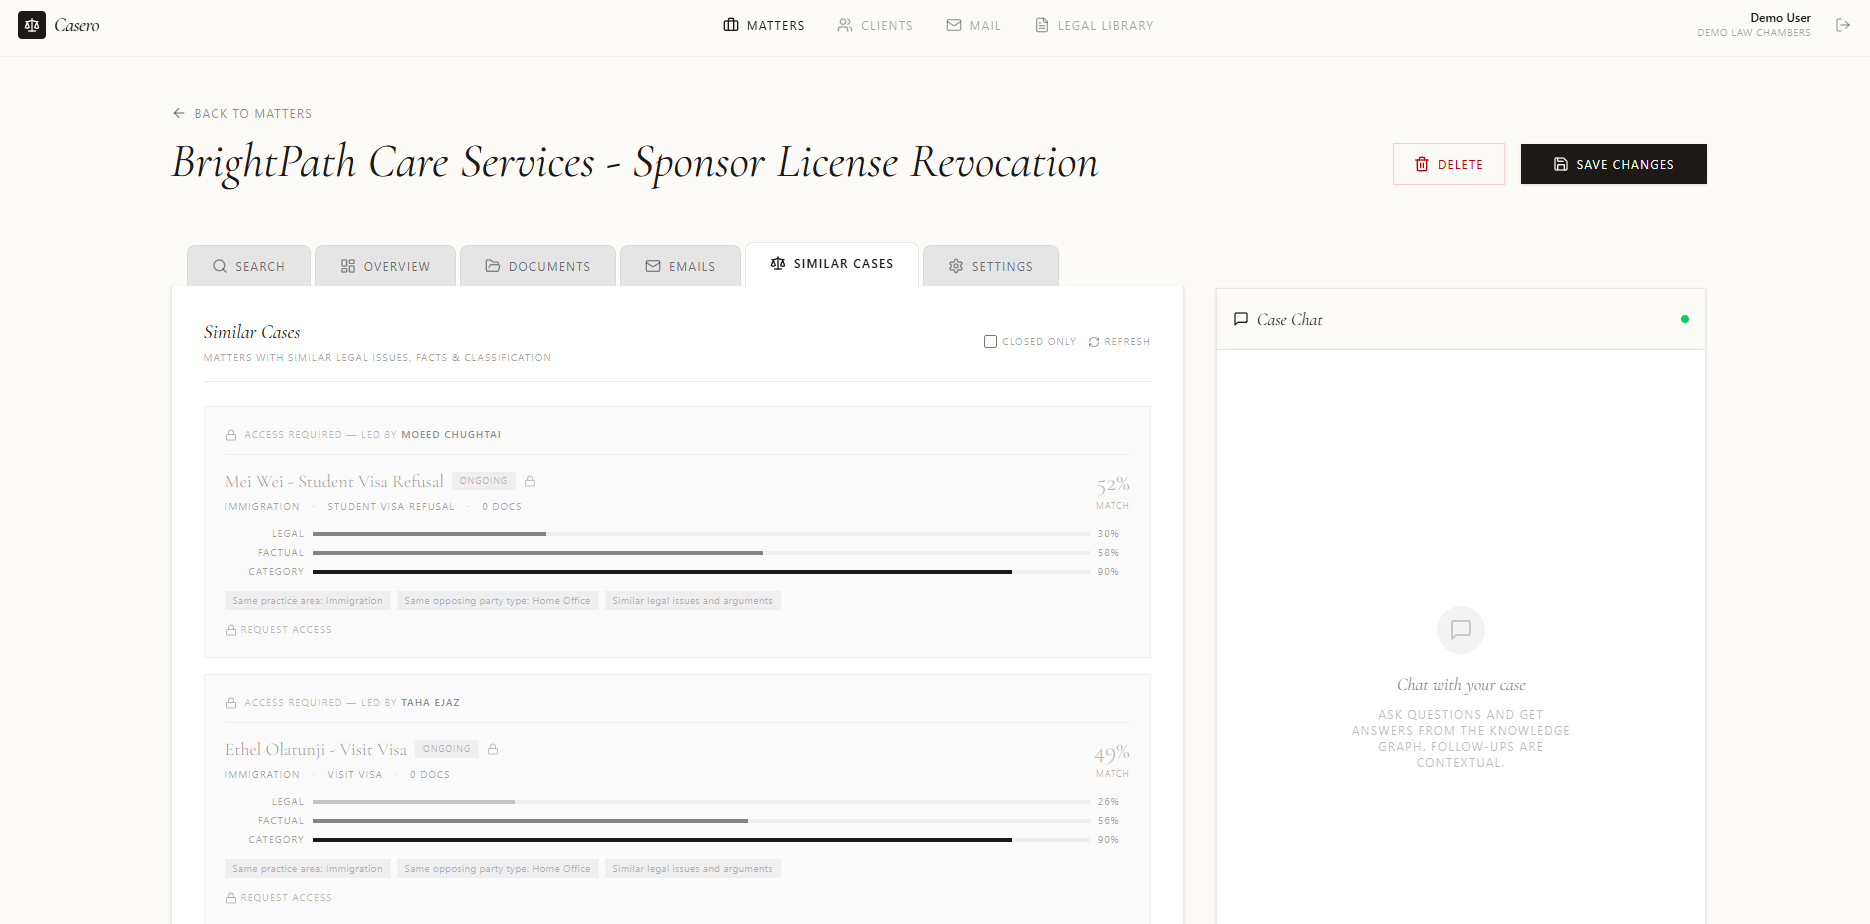Screen dimensions: 1870x924
Task: Click the Emails tab envelope icon
Action: click(653, 266)
